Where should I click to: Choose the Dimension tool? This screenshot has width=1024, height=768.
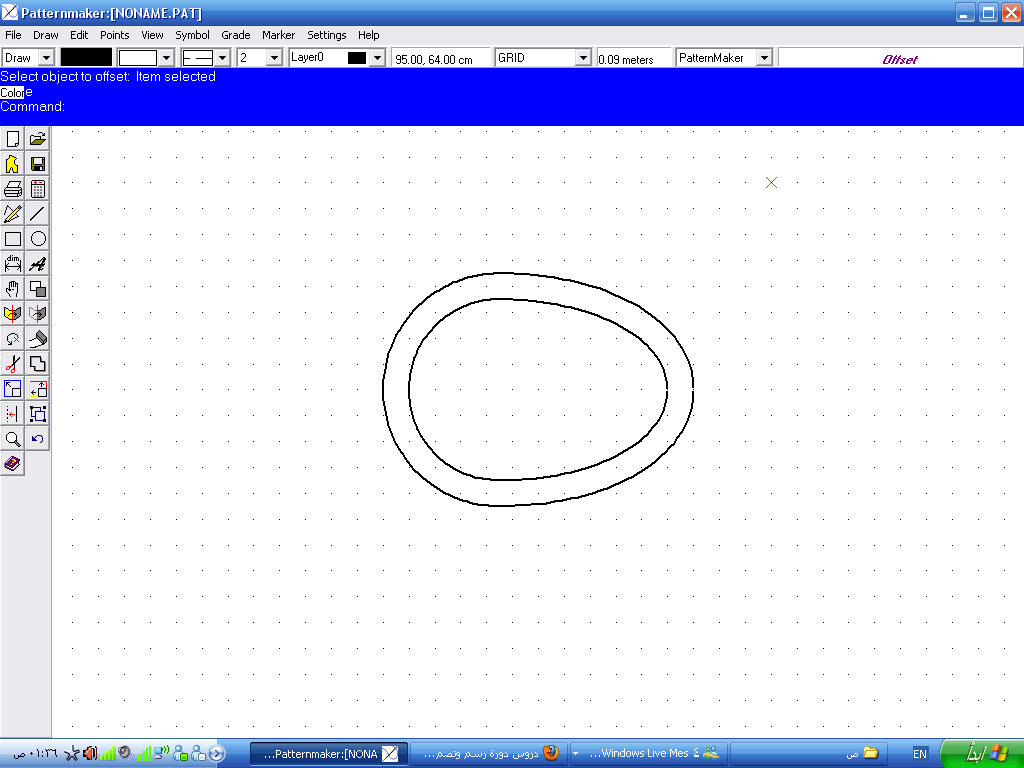(x=13, y=264)
